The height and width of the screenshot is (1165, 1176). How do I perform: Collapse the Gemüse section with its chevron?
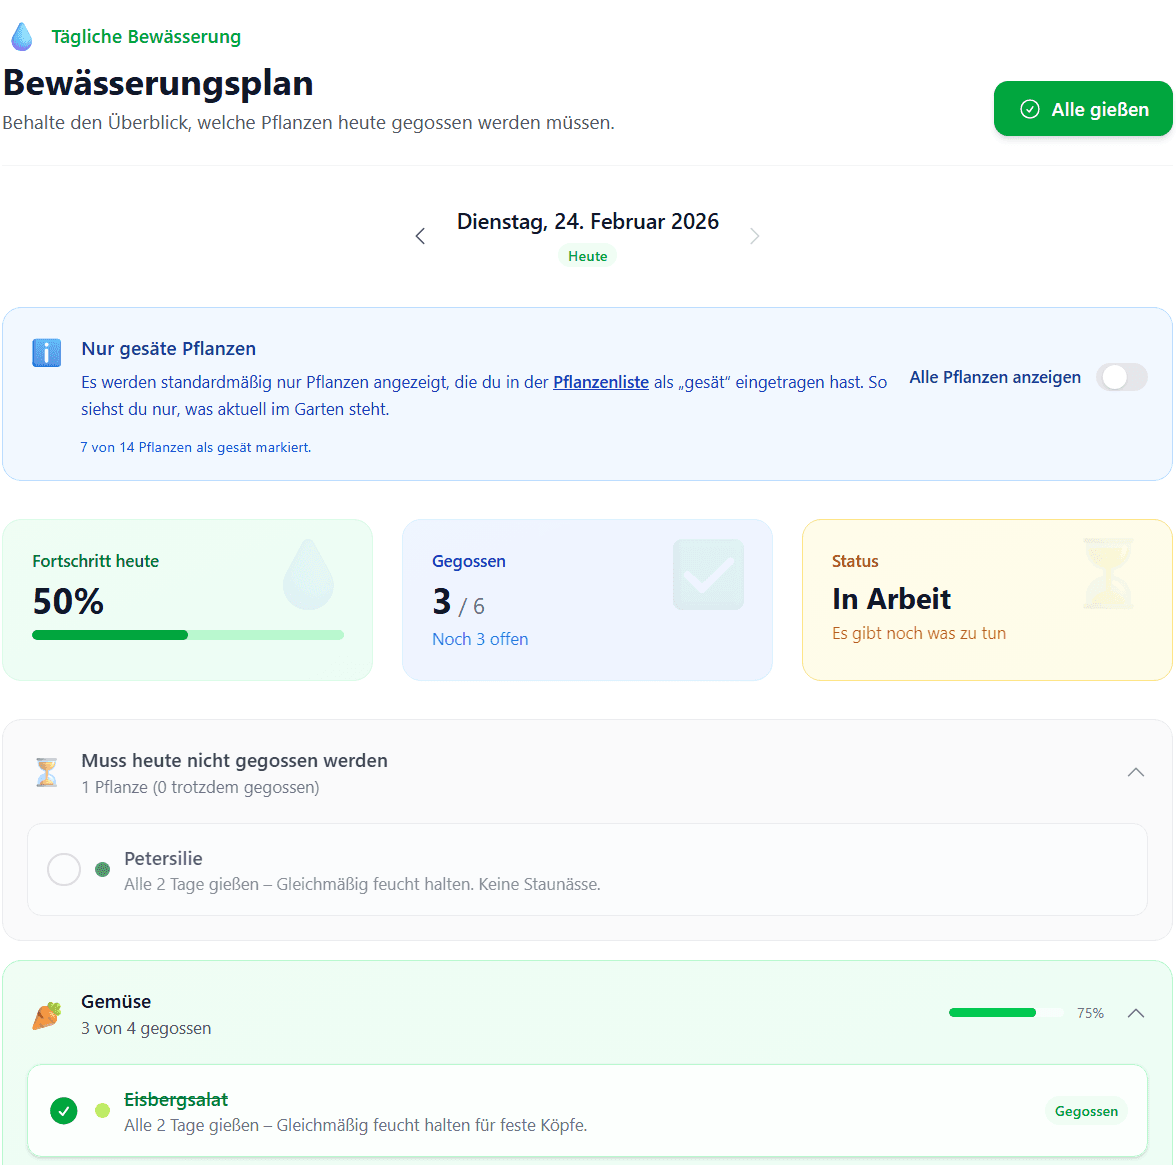click(x=1136, y=1012)
